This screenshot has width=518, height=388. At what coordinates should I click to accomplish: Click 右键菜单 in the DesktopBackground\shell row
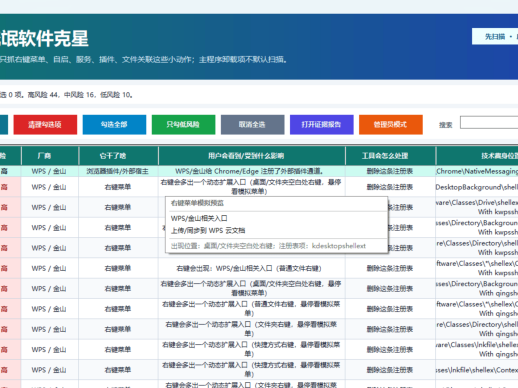(x=118, y=187)
